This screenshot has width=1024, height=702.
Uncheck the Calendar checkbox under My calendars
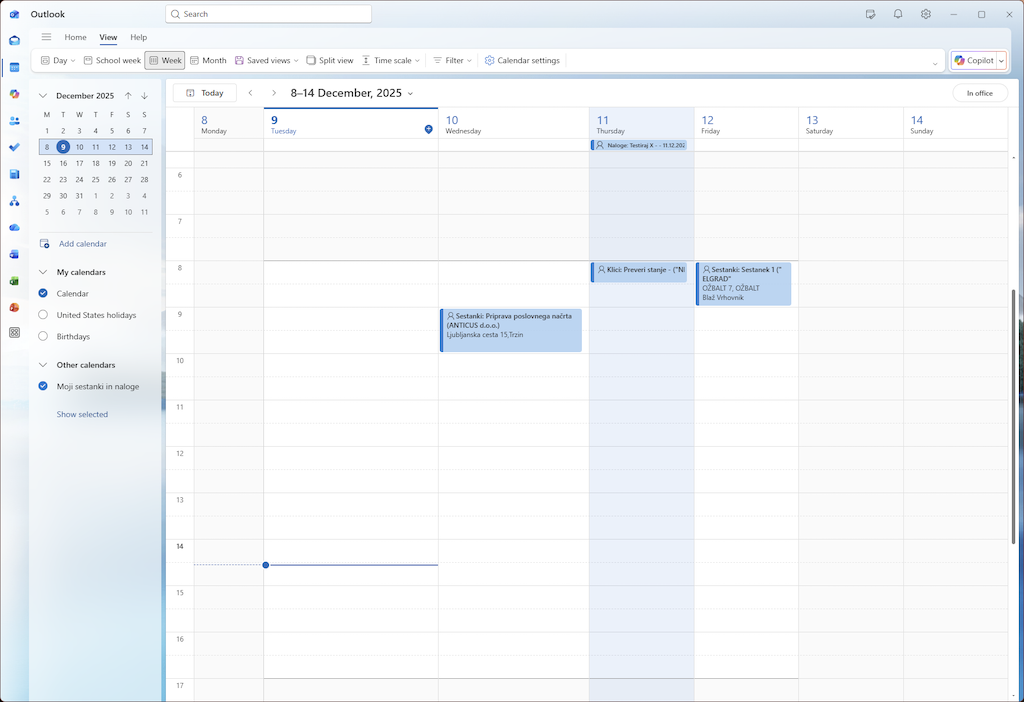click(x=43, y=293)
